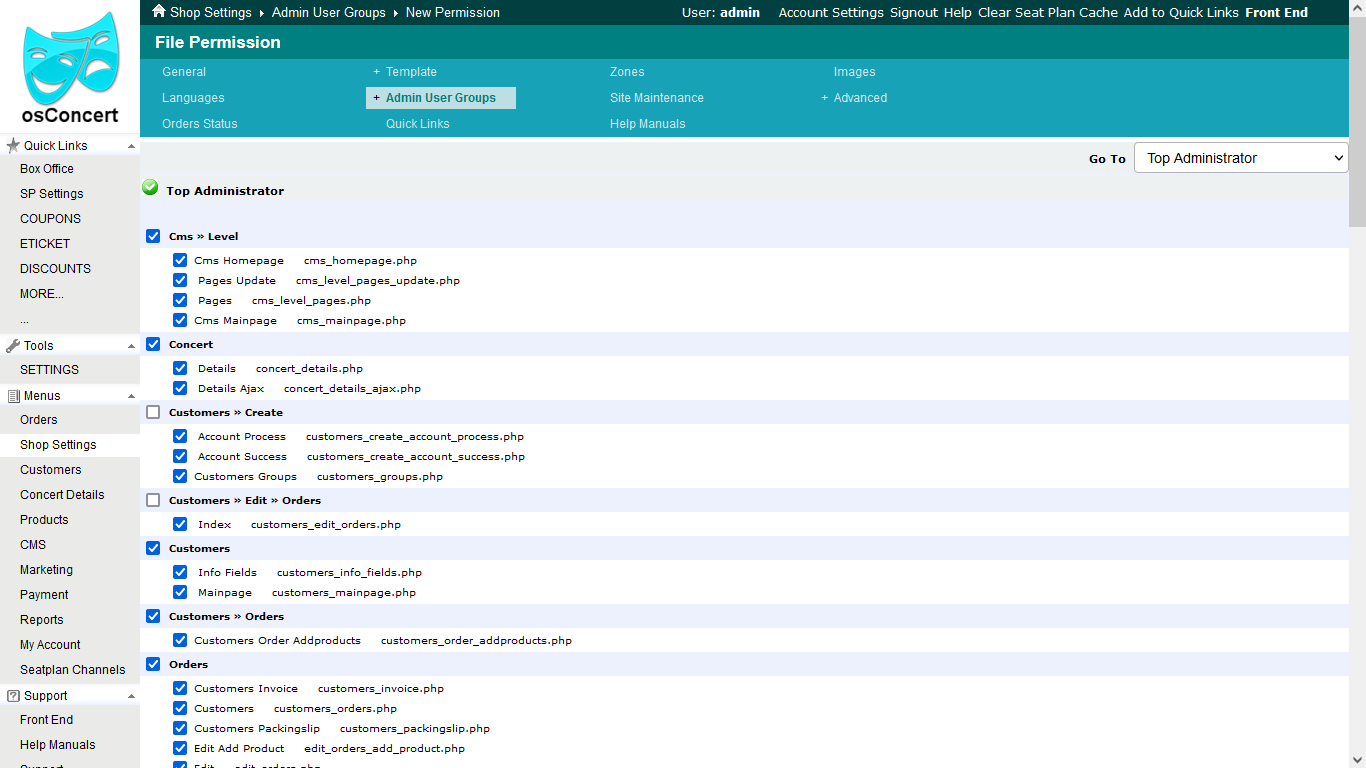Click the green checkmark beside Top Administrator

(150, 187)
